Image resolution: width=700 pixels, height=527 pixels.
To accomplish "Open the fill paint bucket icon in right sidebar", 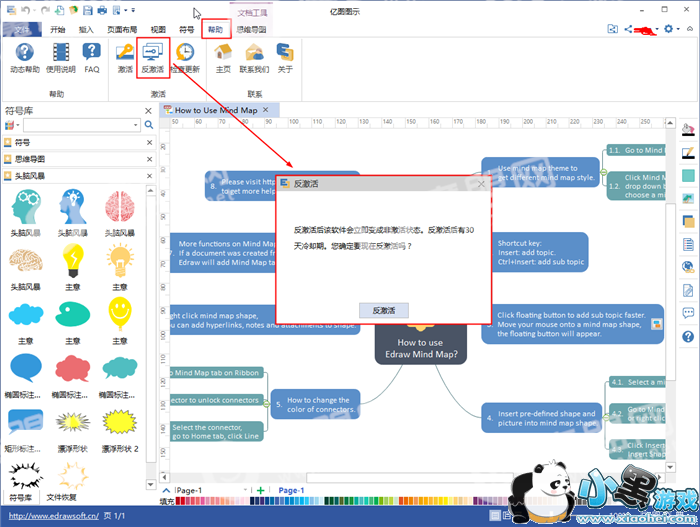I will (x=688, y=130).
